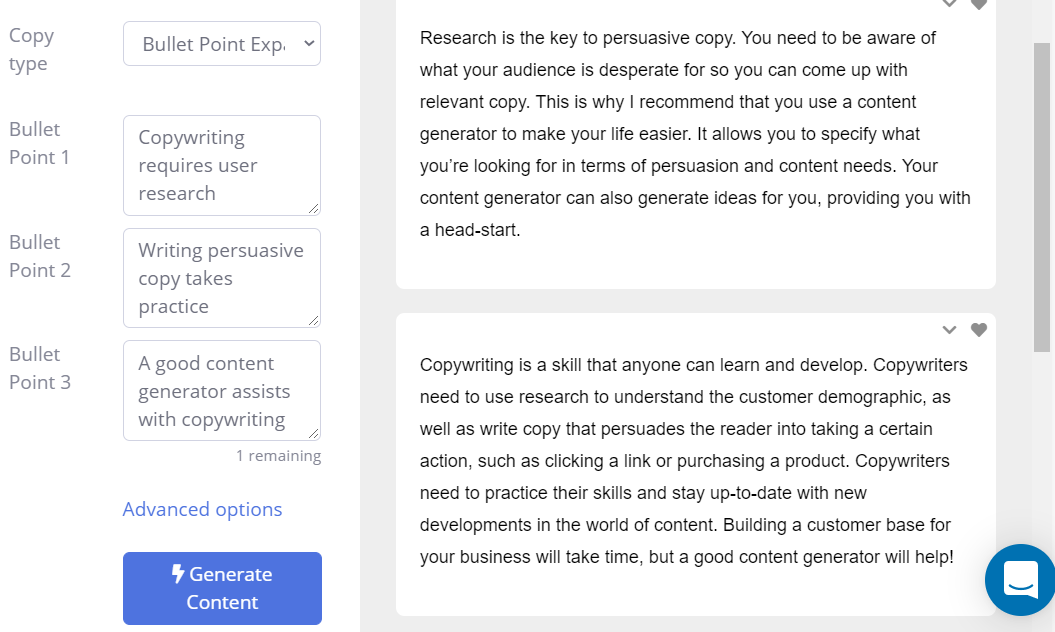
Task: Favorite the second generated output via heart icon
Action: pos(979,329)
